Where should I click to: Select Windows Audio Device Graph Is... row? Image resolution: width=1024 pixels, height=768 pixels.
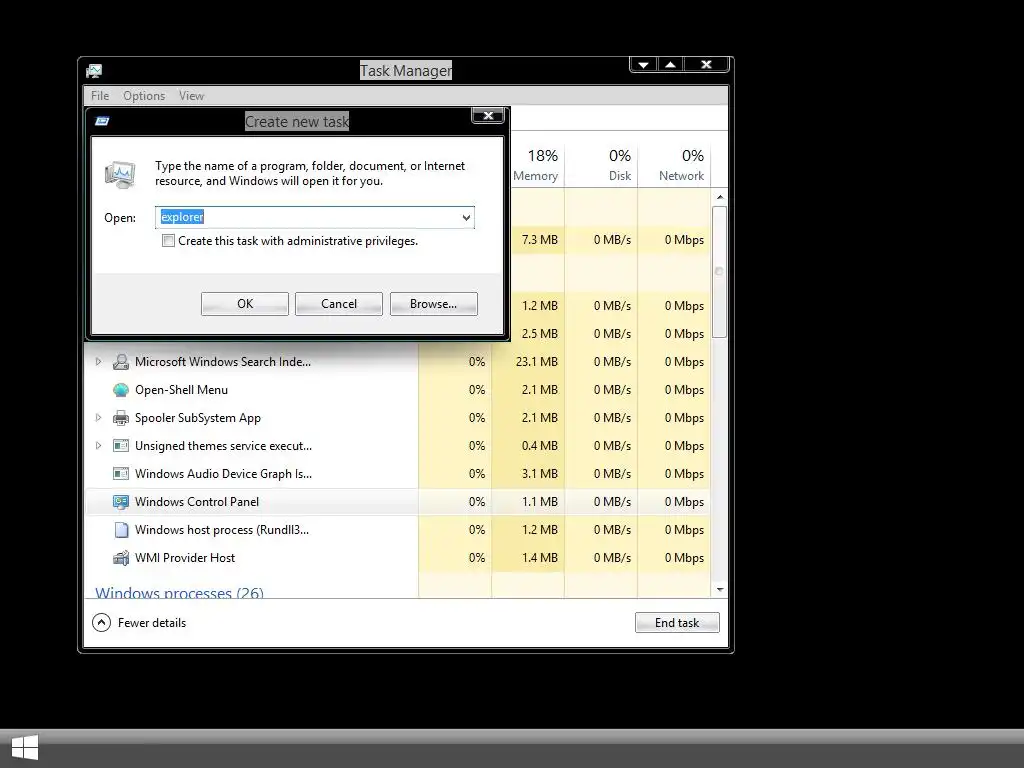pos(398,474)
